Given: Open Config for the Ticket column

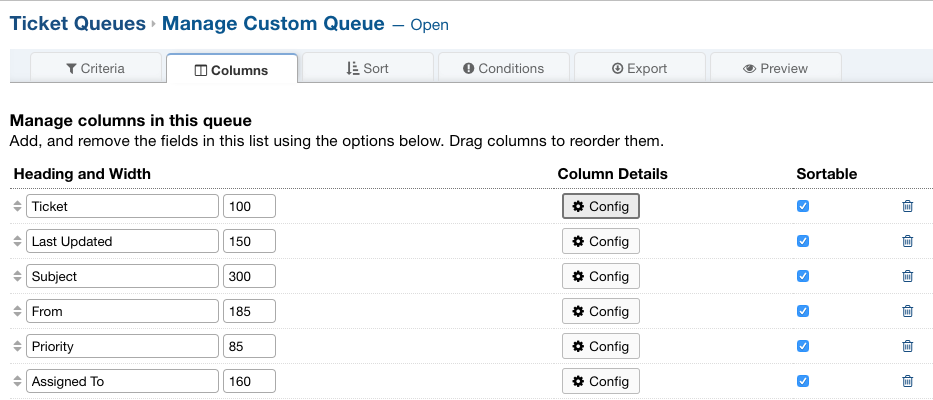Looking at the screenshot, I should pyautogui.click(x=600, y=206).
